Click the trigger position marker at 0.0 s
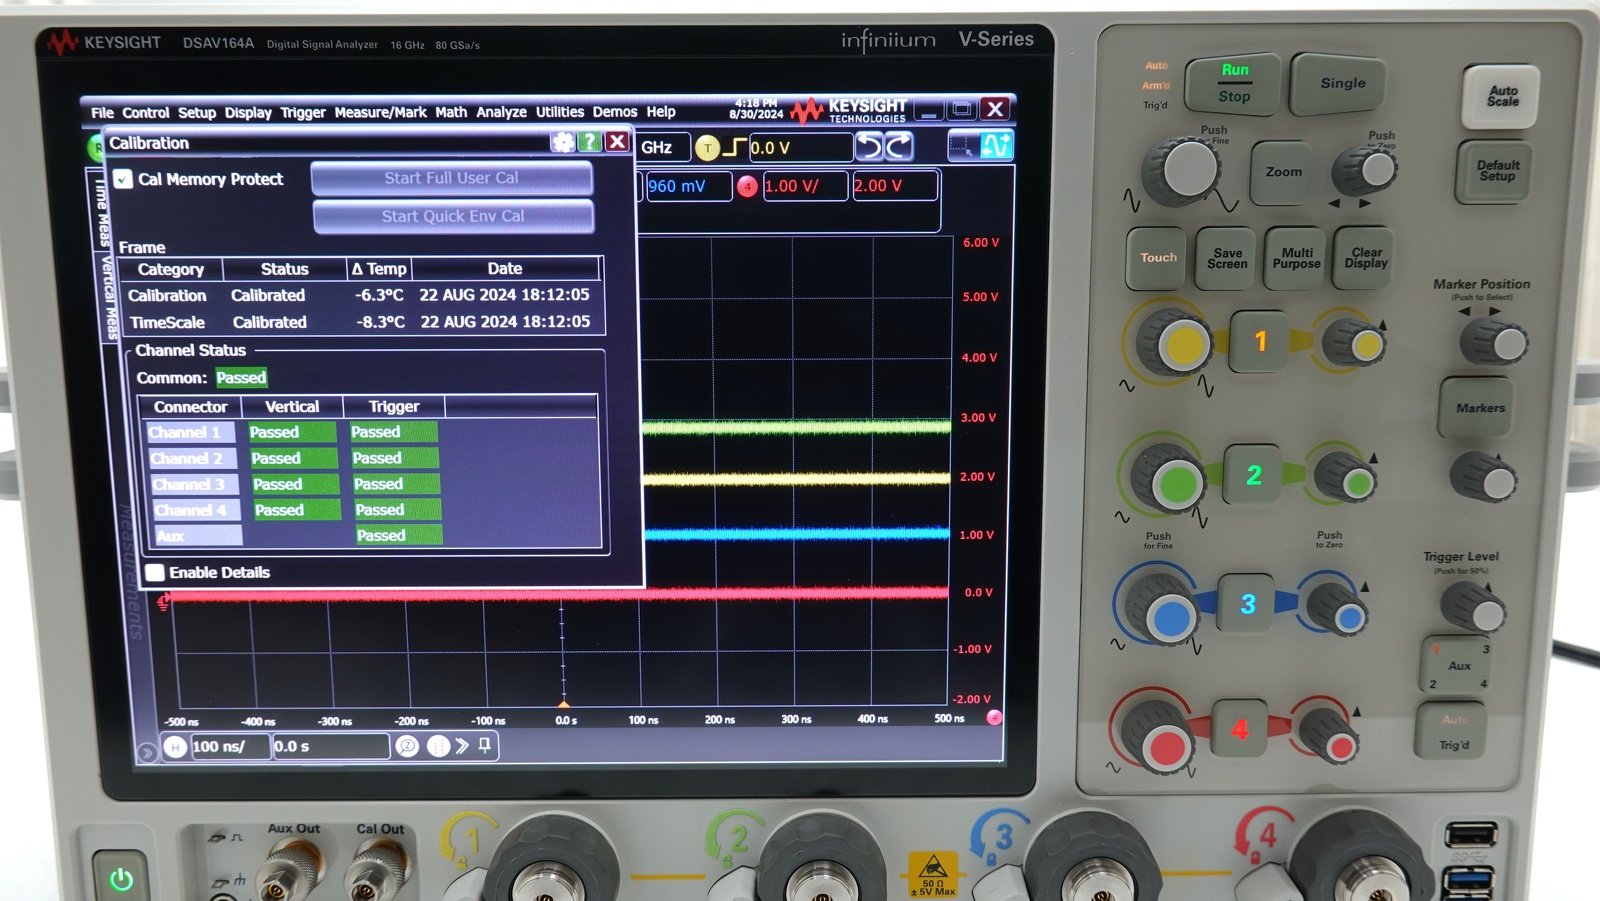Viewport: 1600px width, 901px height. [563, 704]
